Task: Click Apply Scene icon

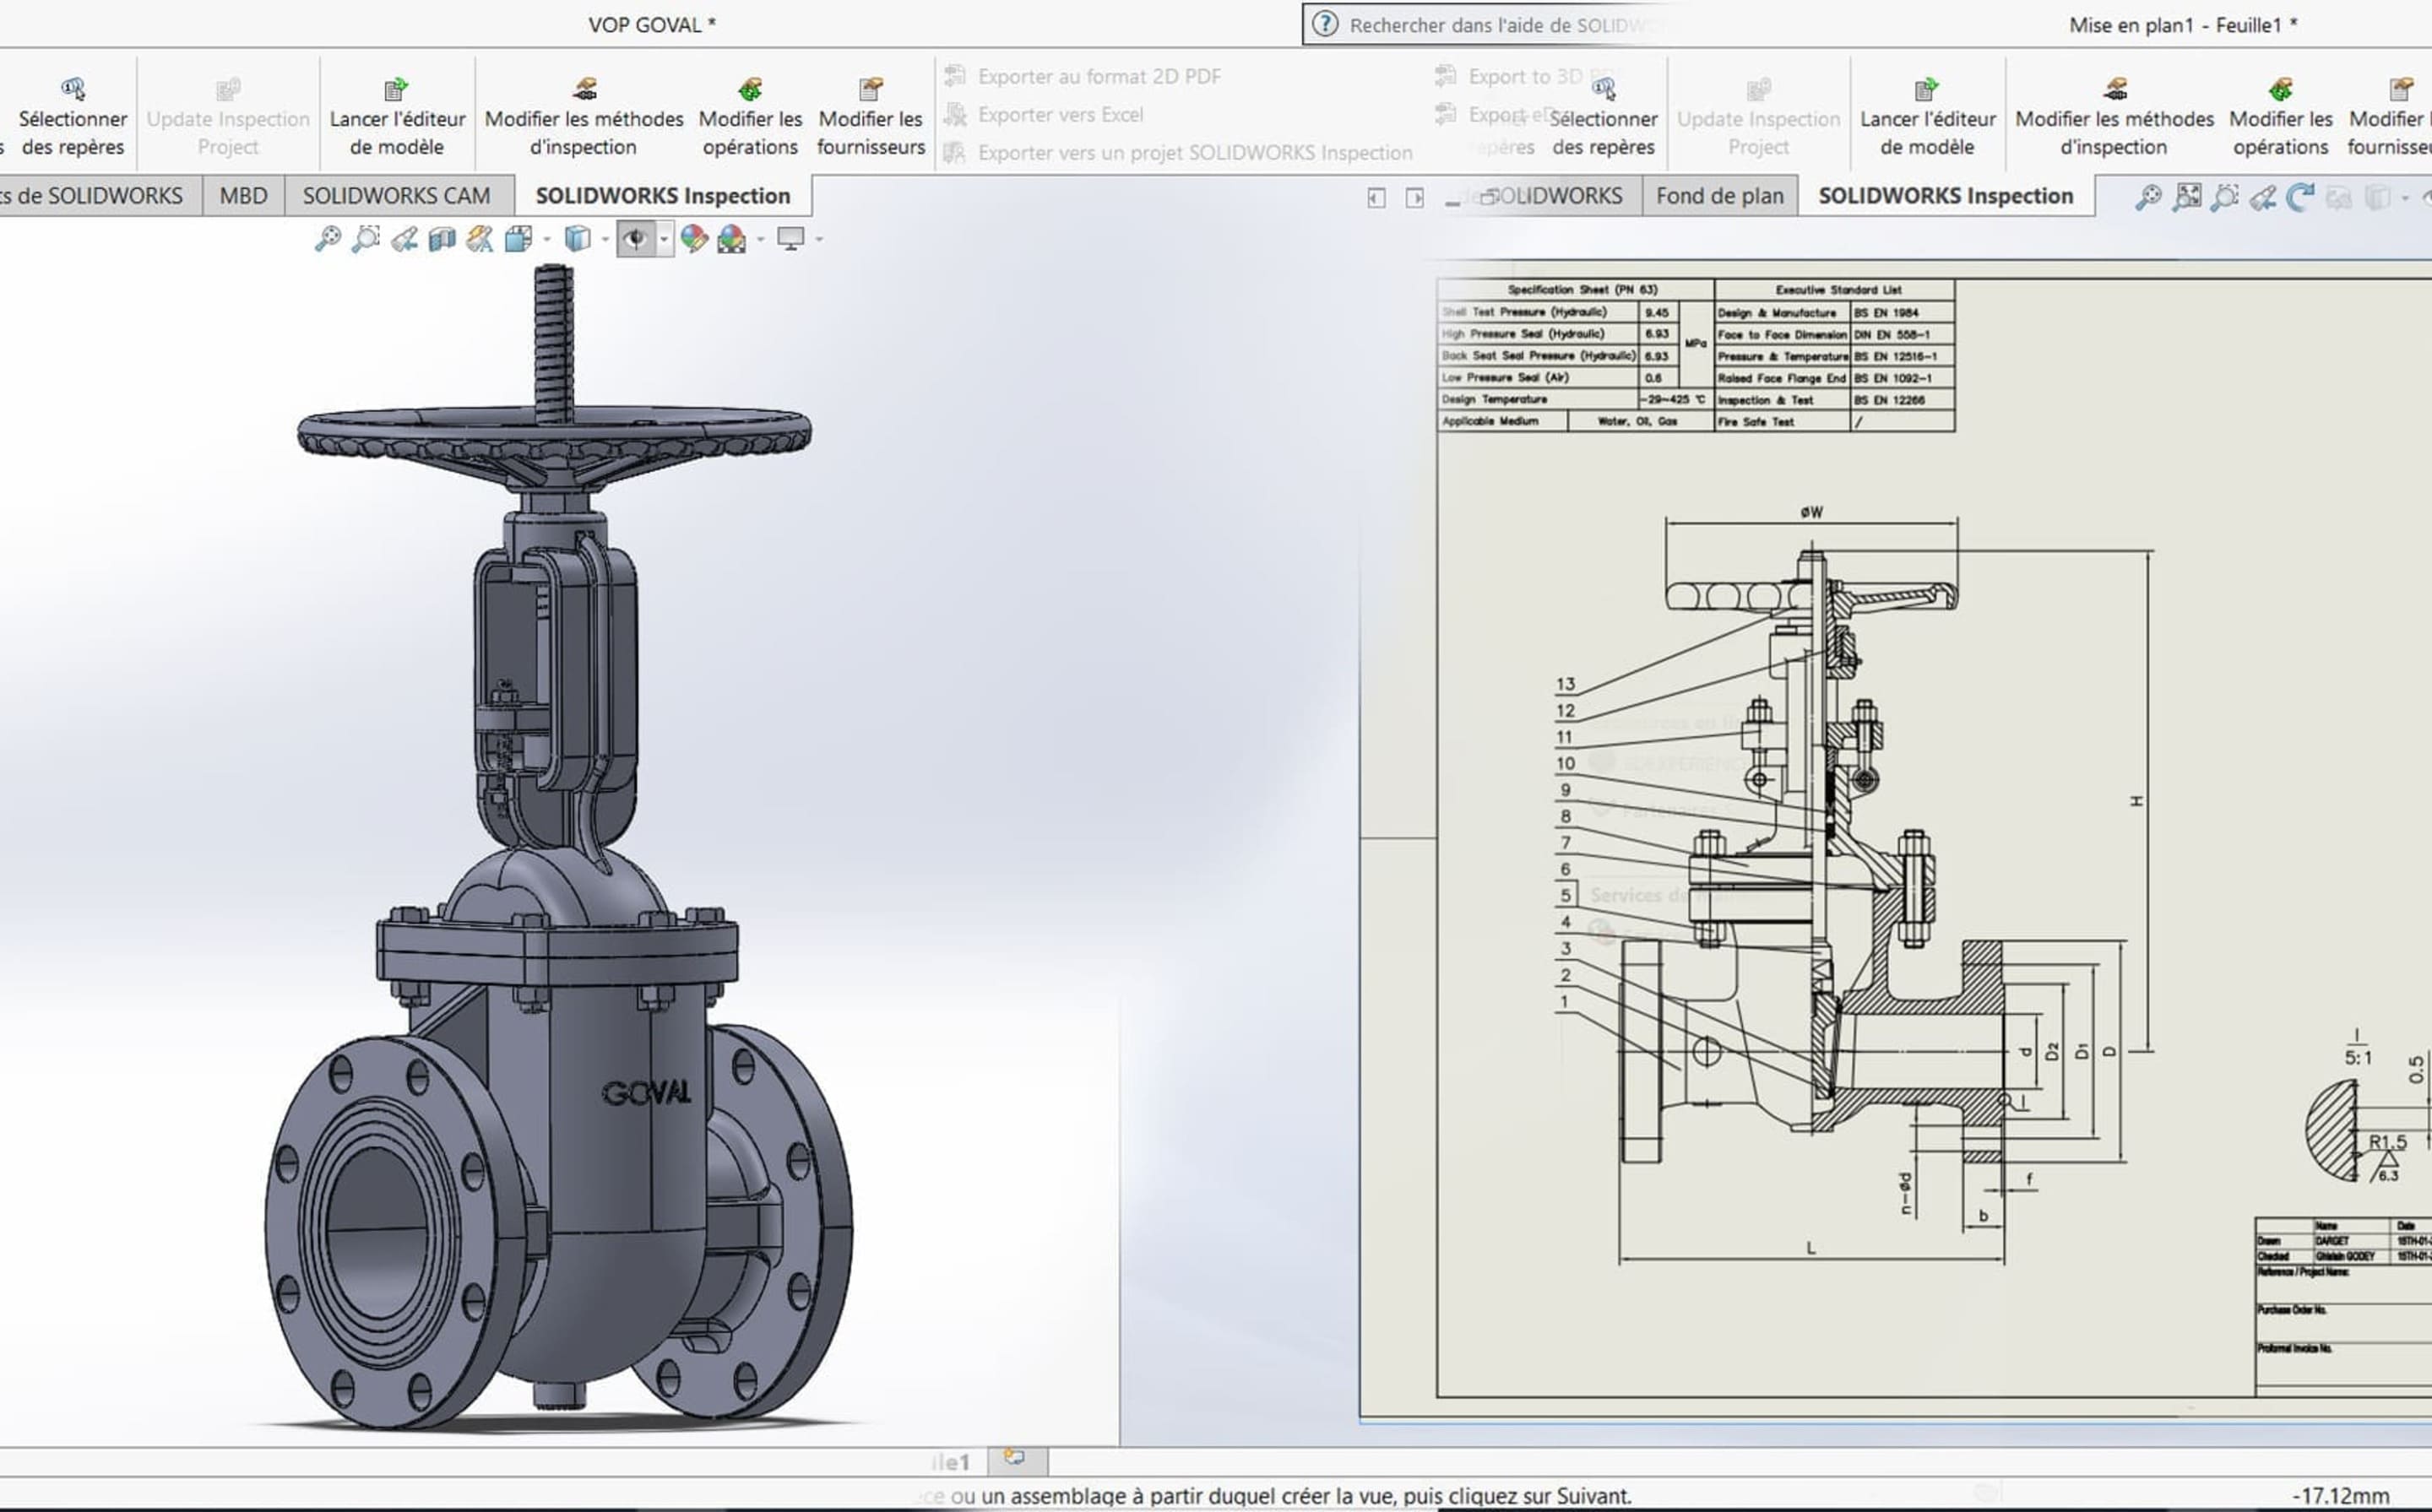Action: [732, 239]
